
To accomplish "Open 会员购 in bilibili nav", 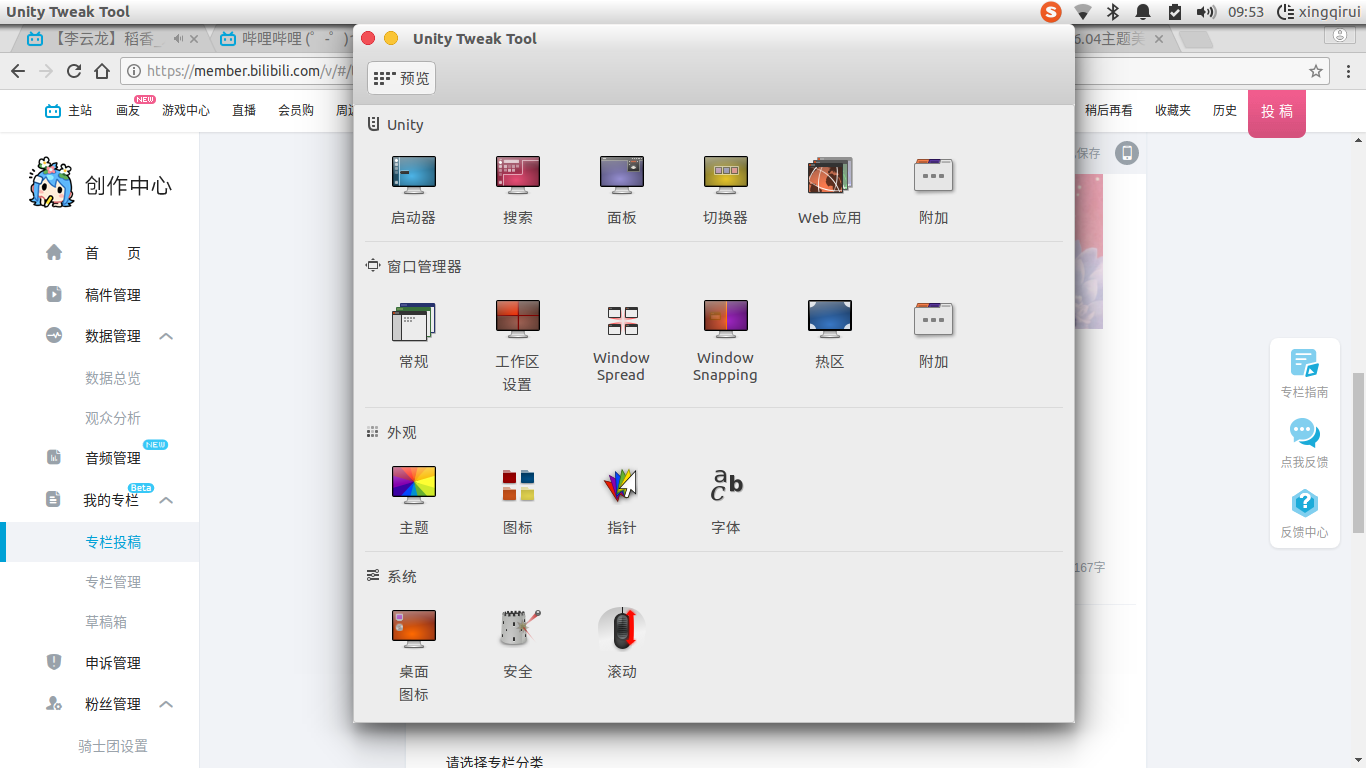I will coord(296,110).
